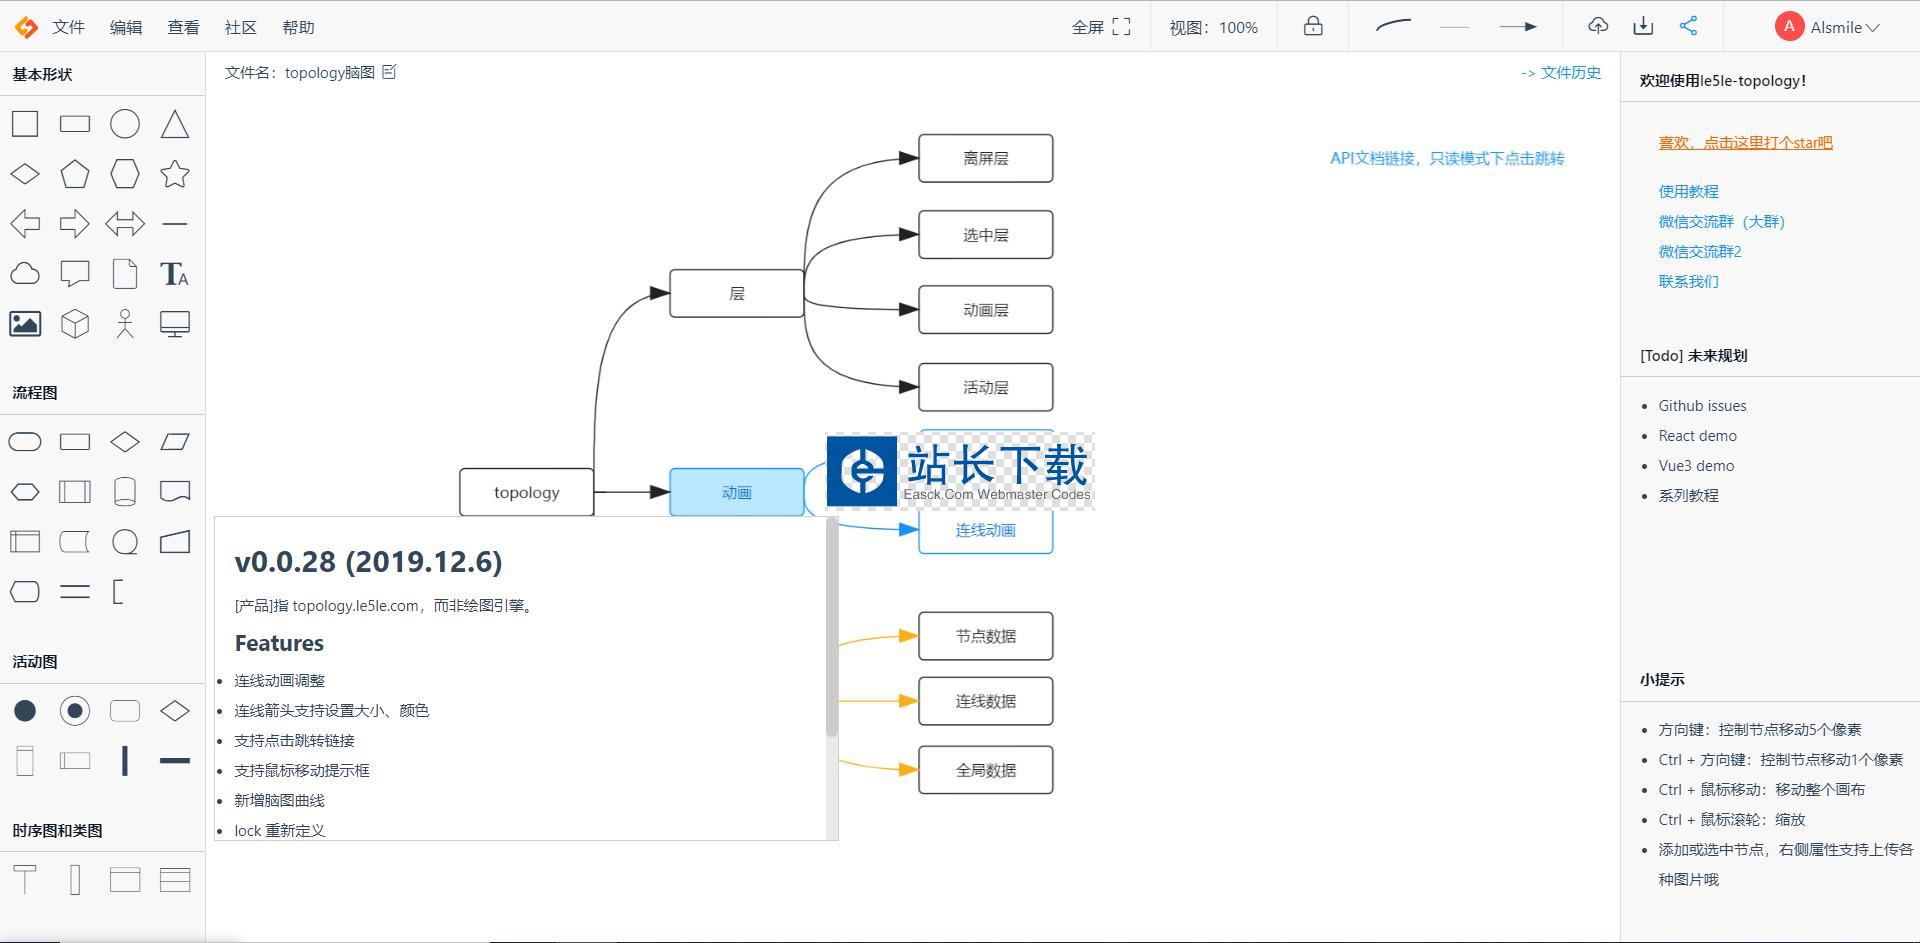Pick the cloud shape icon
Screen dimensions: 1920x943
pyautogui.click(x=25, y=274)
